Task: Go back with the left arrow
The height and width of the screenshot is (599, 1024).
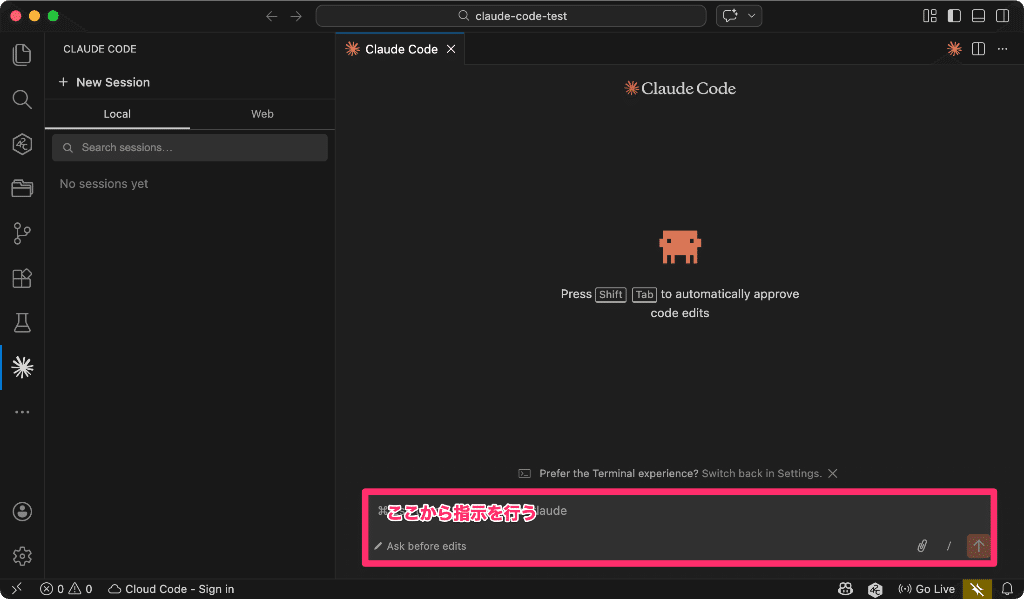Action: (272, 16)
